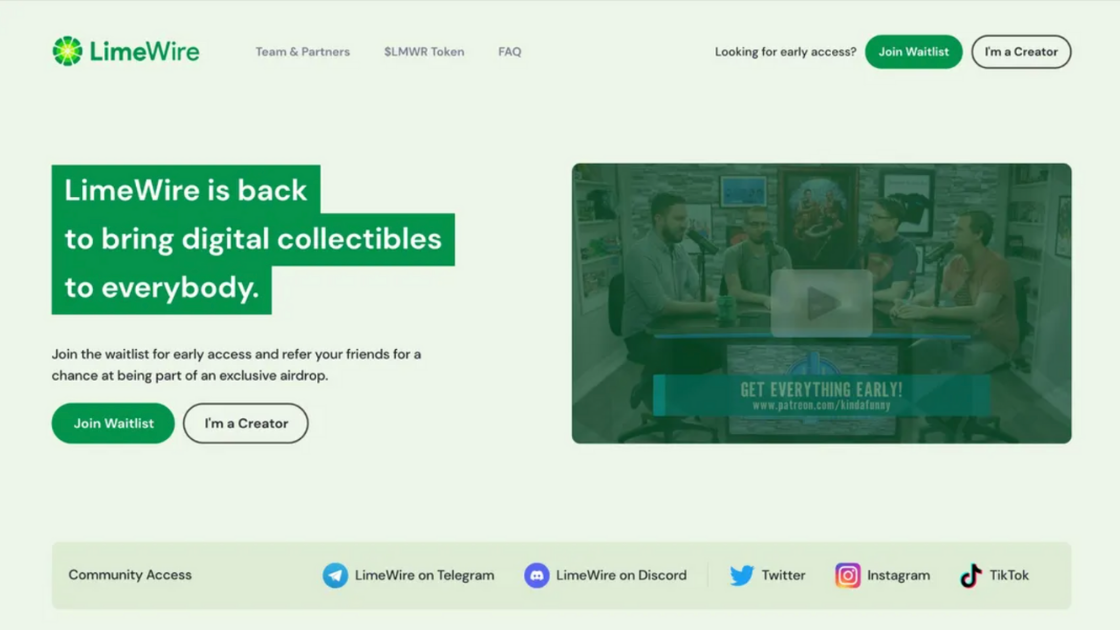Click the 'LimeWire is back' headline

click(186, 190)
